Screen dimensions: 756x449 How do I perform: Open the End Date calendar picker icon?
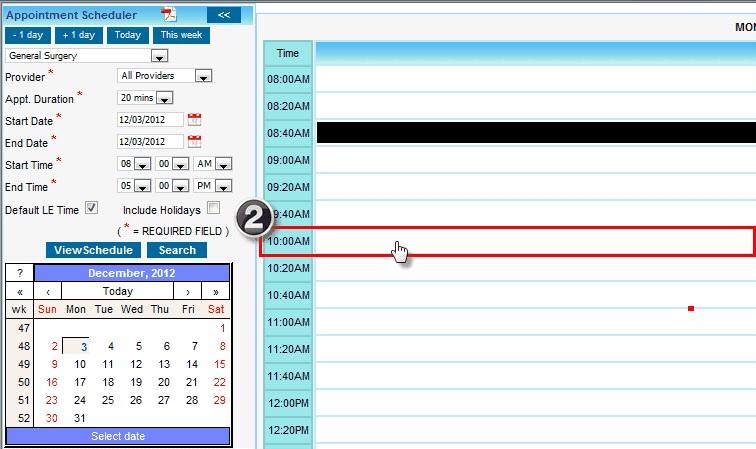[195, 141]
